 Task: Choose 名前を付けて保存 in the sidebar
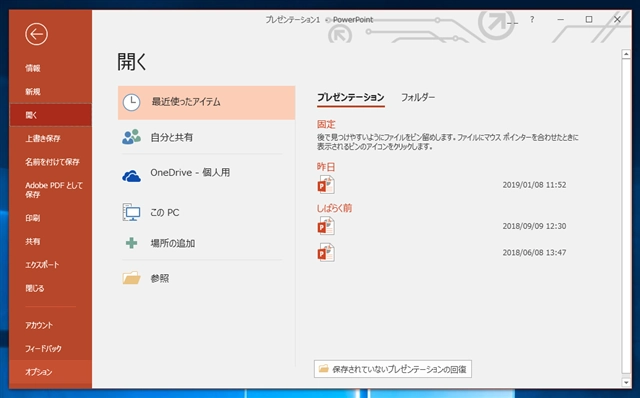(51, 162)
